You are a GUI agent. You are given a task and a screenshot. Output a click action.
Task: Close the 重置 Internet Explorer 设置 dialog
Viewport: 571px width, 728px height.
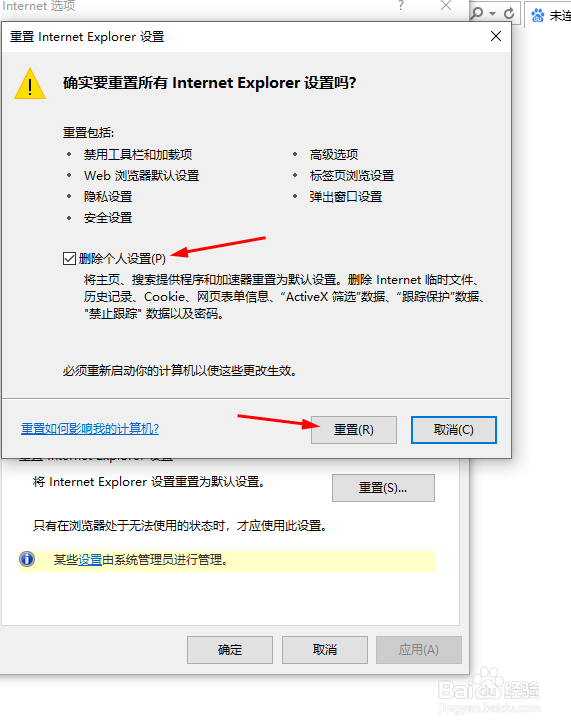(x=496, y=36)
